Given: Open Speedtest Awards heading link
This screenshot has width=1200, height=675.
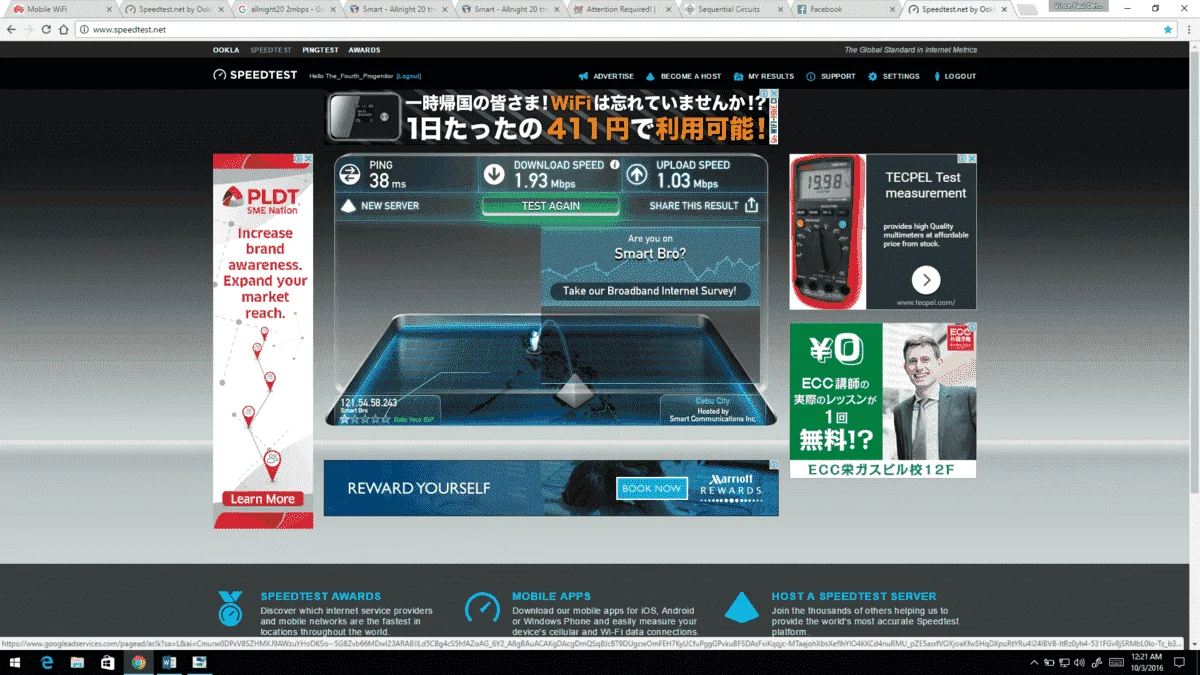Looking at the screenshot, I should pyautogui.click(x=320, y=596).
